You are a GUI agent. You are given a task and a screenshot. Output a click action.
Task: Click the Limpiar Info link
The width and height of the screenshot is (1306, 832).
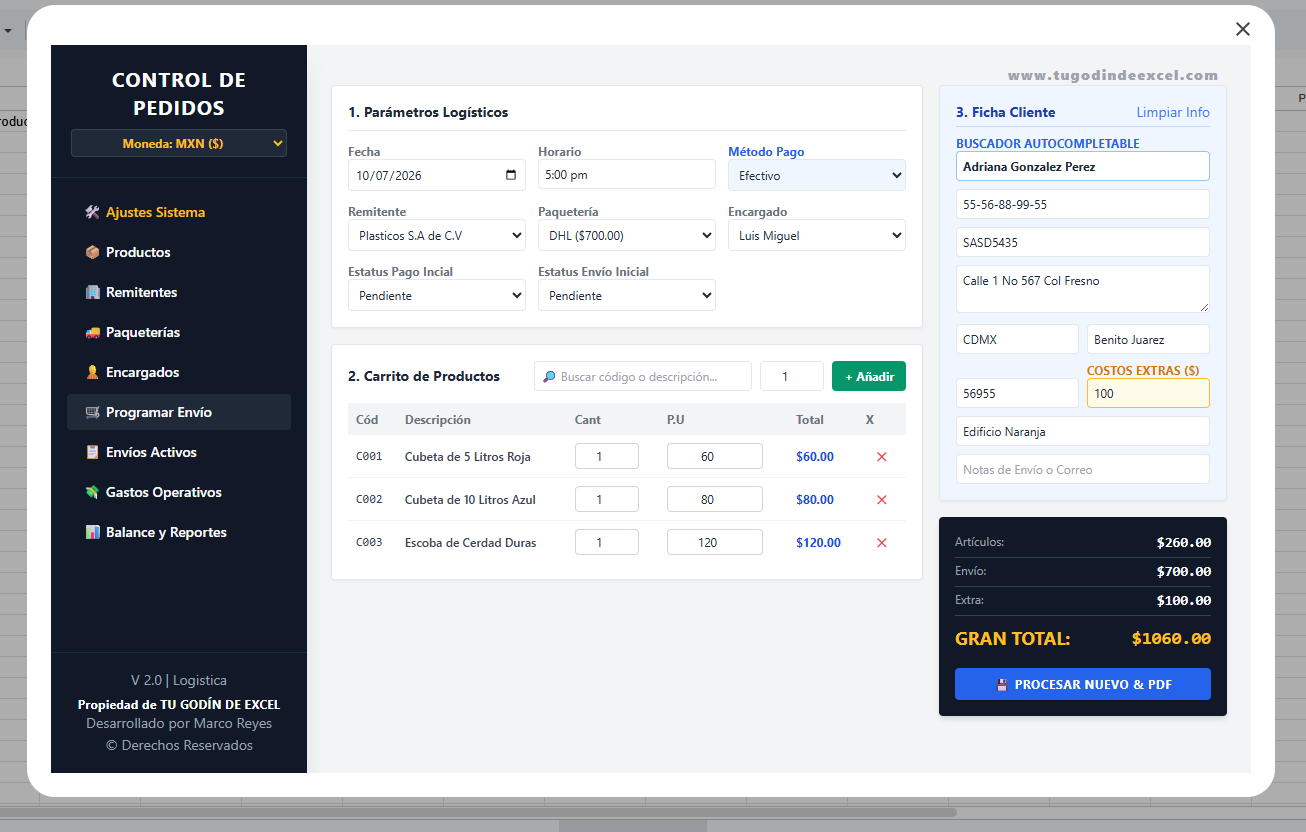coord(1173,112)
